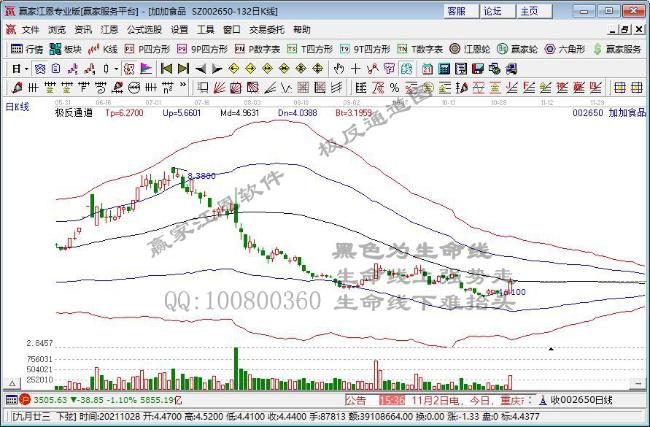Open the 板块 (sectors) toolbar icon
The image size is (650, 427).
(x=66, y=48)
